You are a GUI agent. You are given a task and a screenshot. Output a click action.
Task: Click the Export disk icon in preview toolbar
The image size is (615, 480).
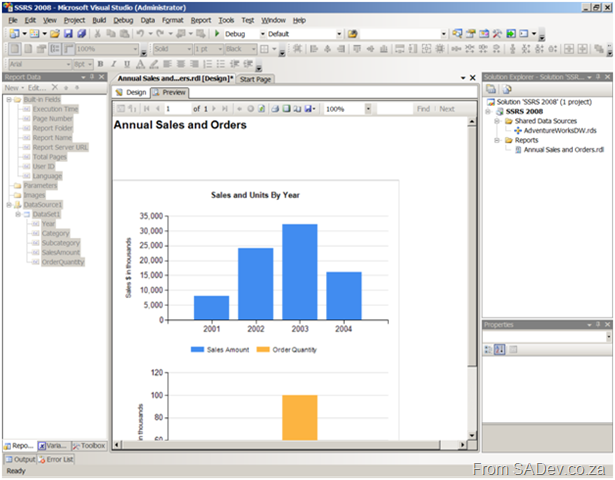point(308,109)
